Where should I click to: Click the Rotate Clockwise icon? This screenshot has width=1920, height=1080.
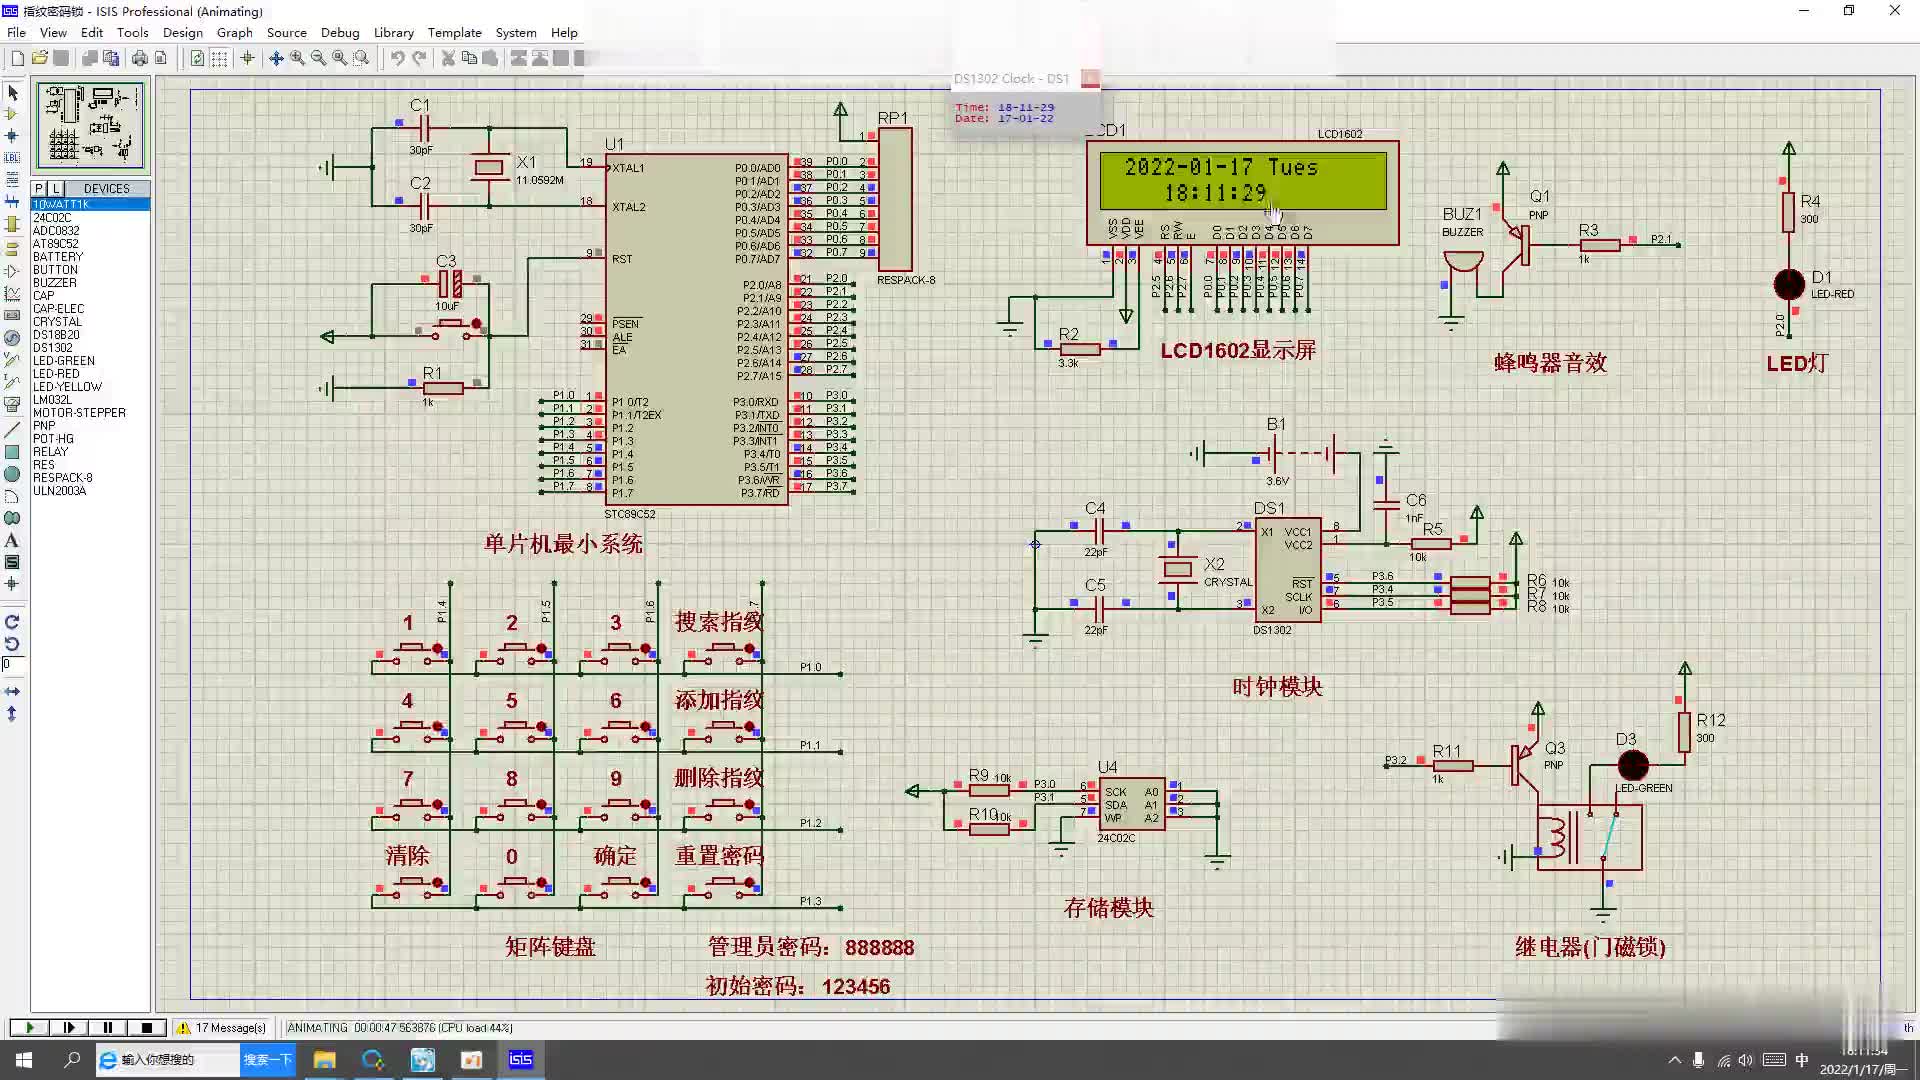coord(12,622)
